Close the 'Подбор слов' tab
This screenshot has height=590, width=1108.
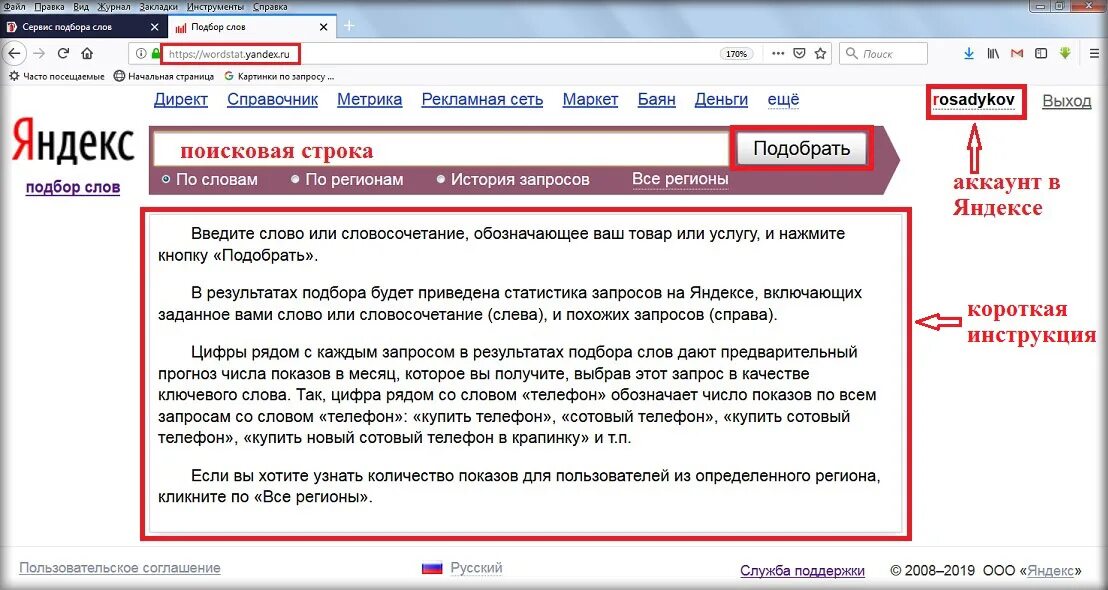(x=324, y=27)
